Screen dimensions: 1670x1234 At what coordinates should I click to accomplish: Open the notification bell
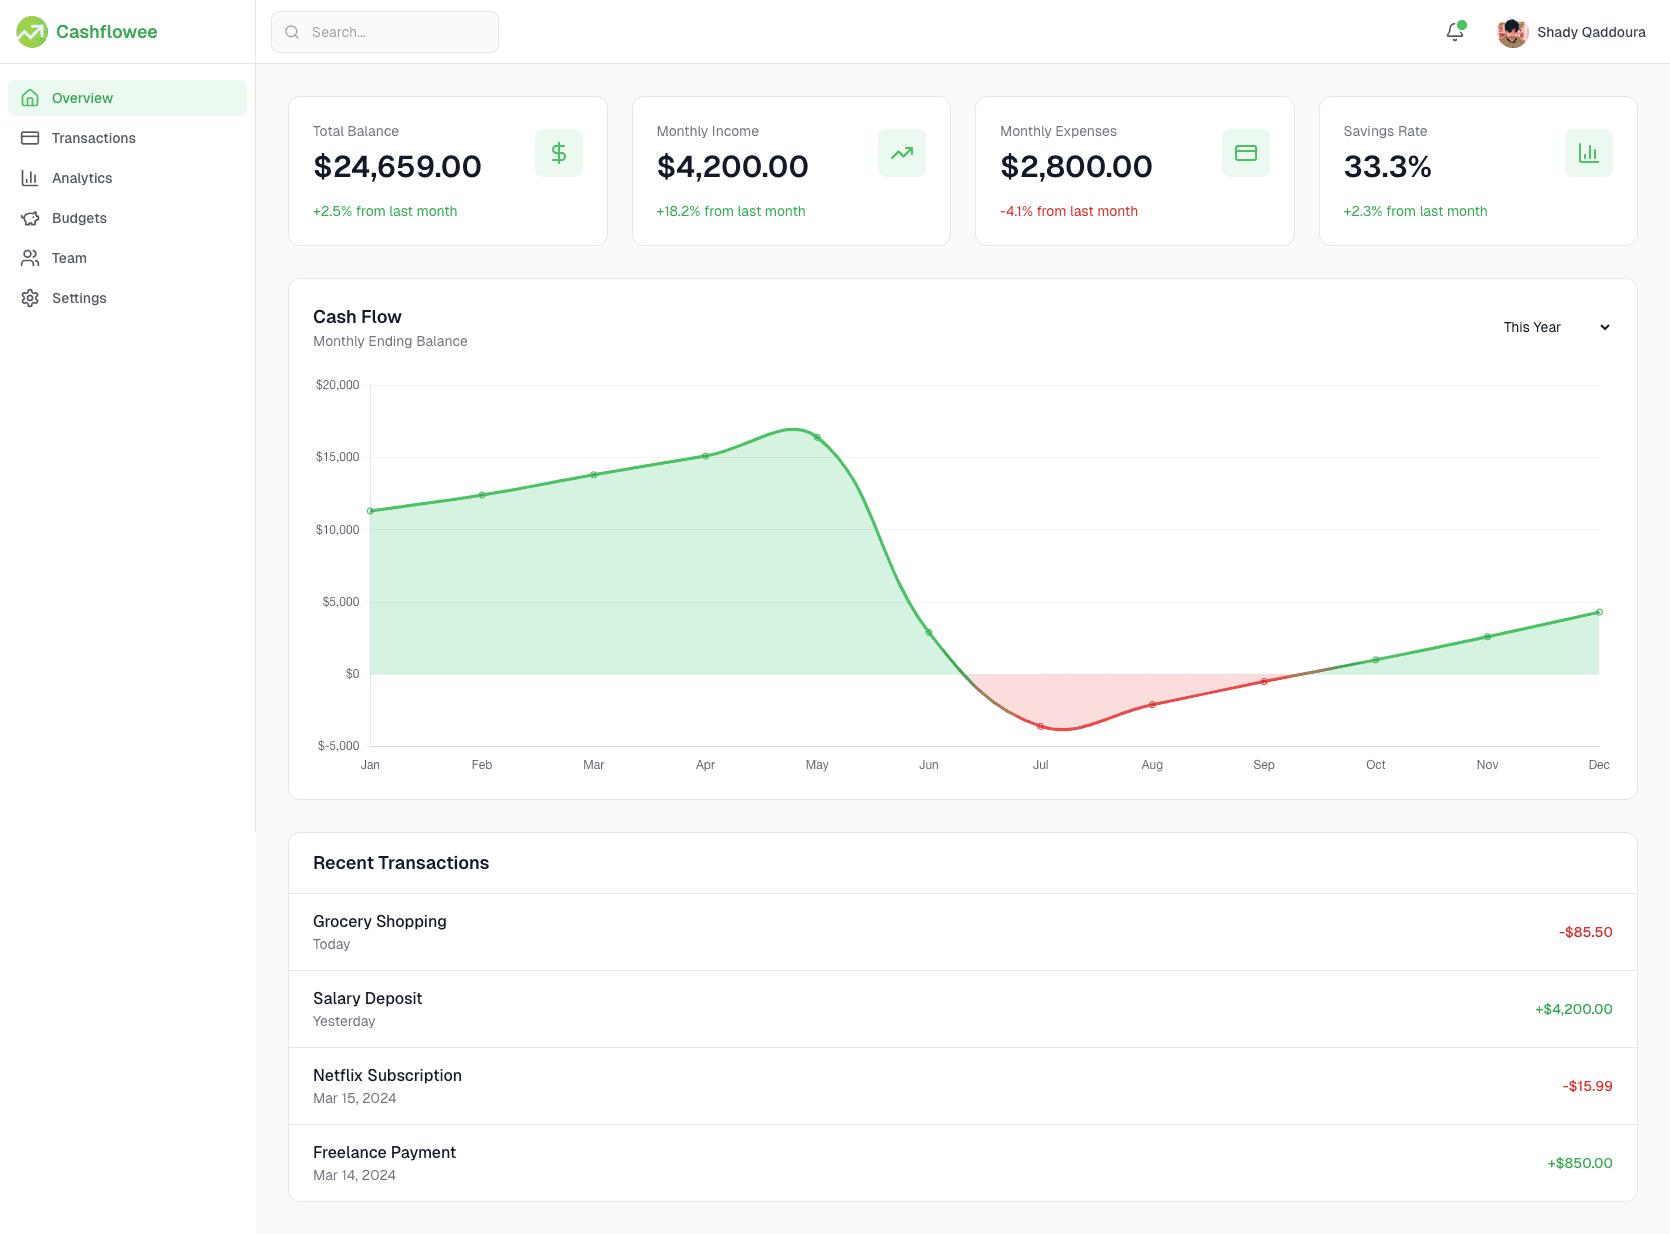tap(1454, 32)
